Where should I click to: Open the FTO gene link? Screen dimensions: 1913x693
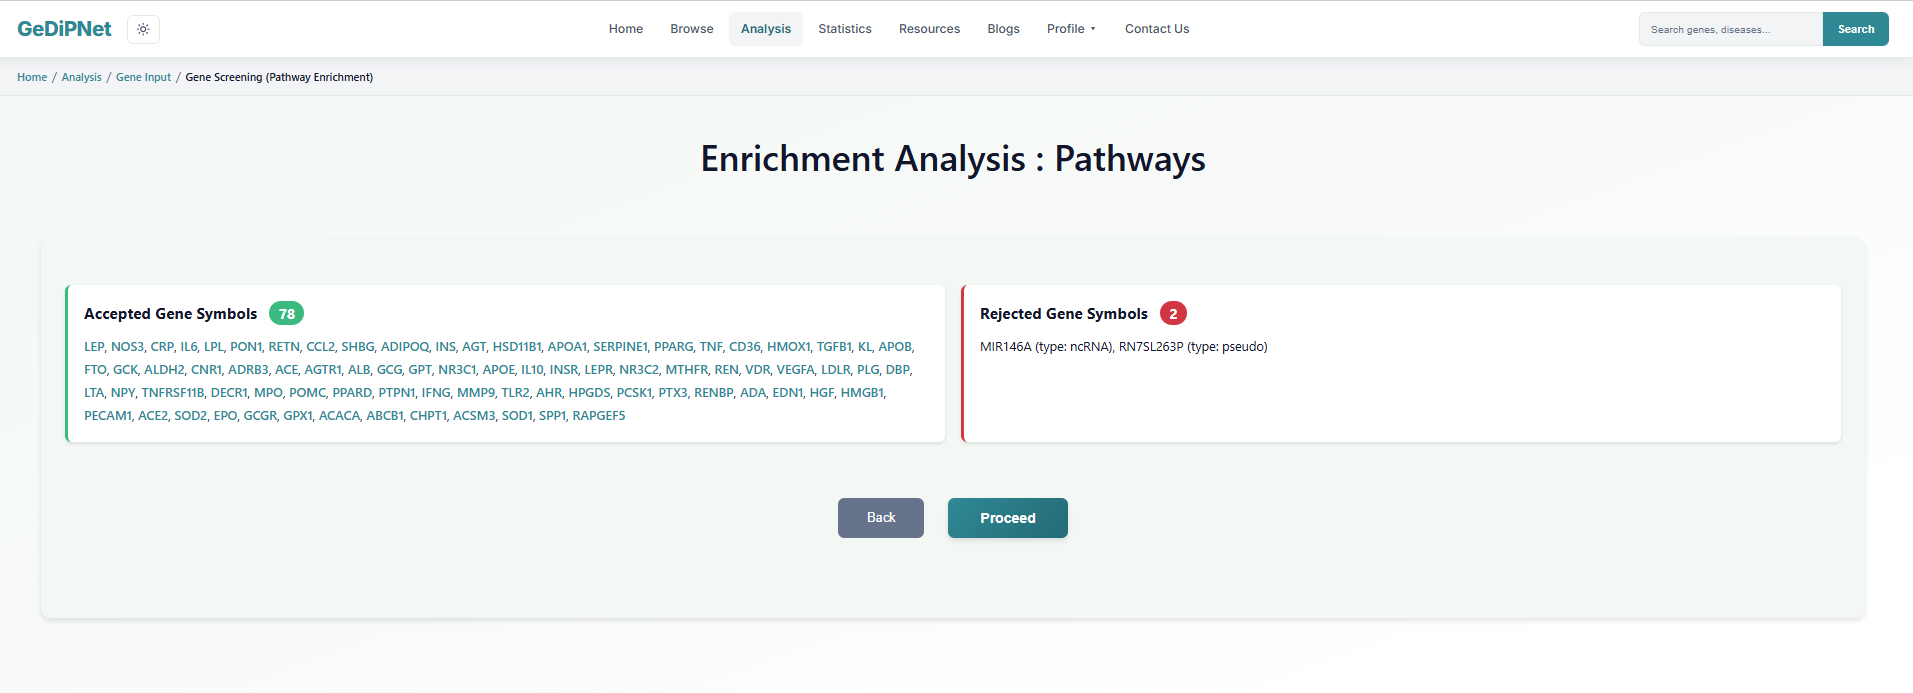[95, 370]
